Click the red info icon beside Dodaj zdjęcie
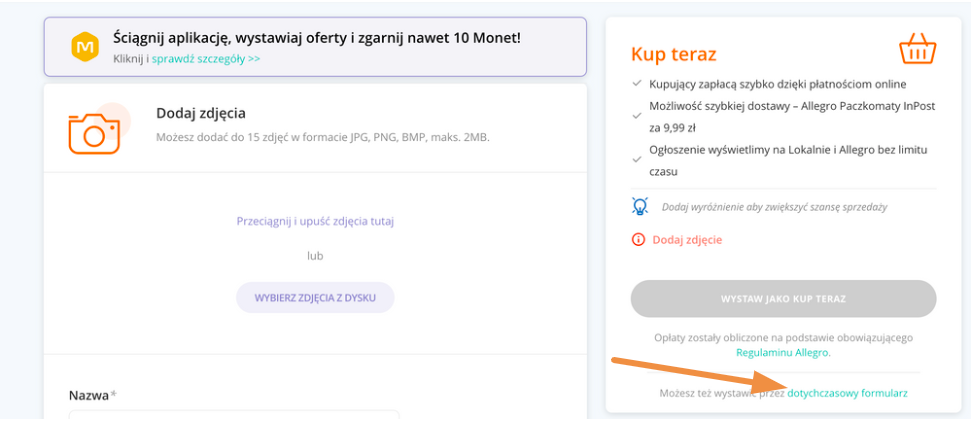Image resolution: width=974 pixels, height=432 pixels. tap(638, 239)
